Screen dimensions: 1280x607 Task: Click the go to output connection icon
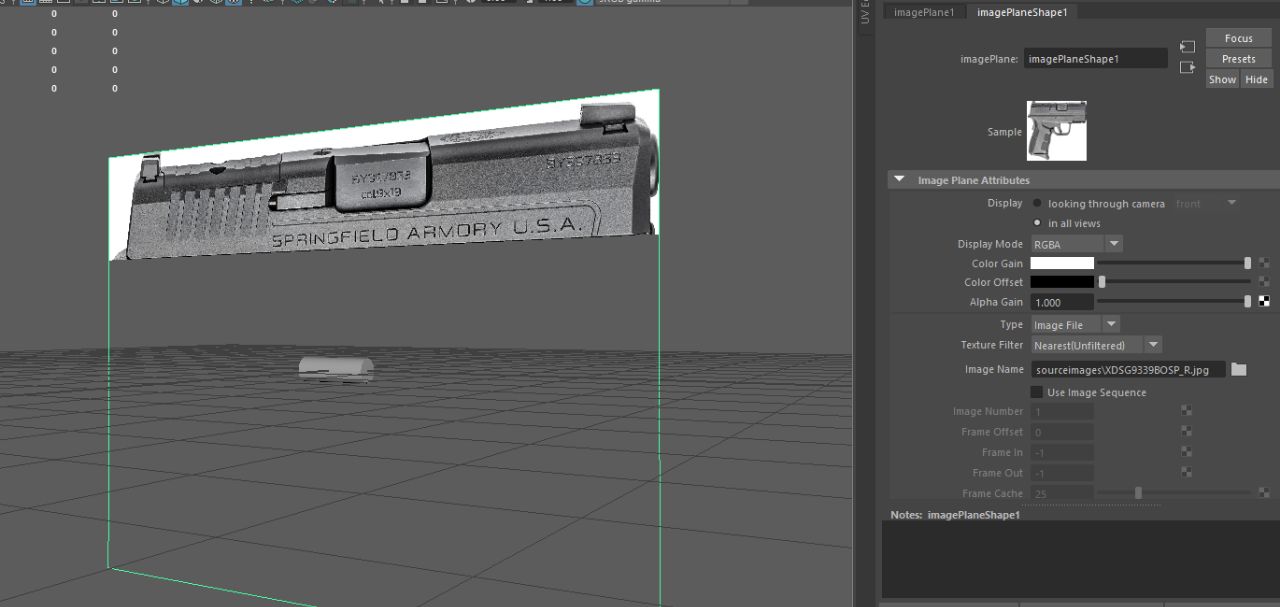point(1187,68)
